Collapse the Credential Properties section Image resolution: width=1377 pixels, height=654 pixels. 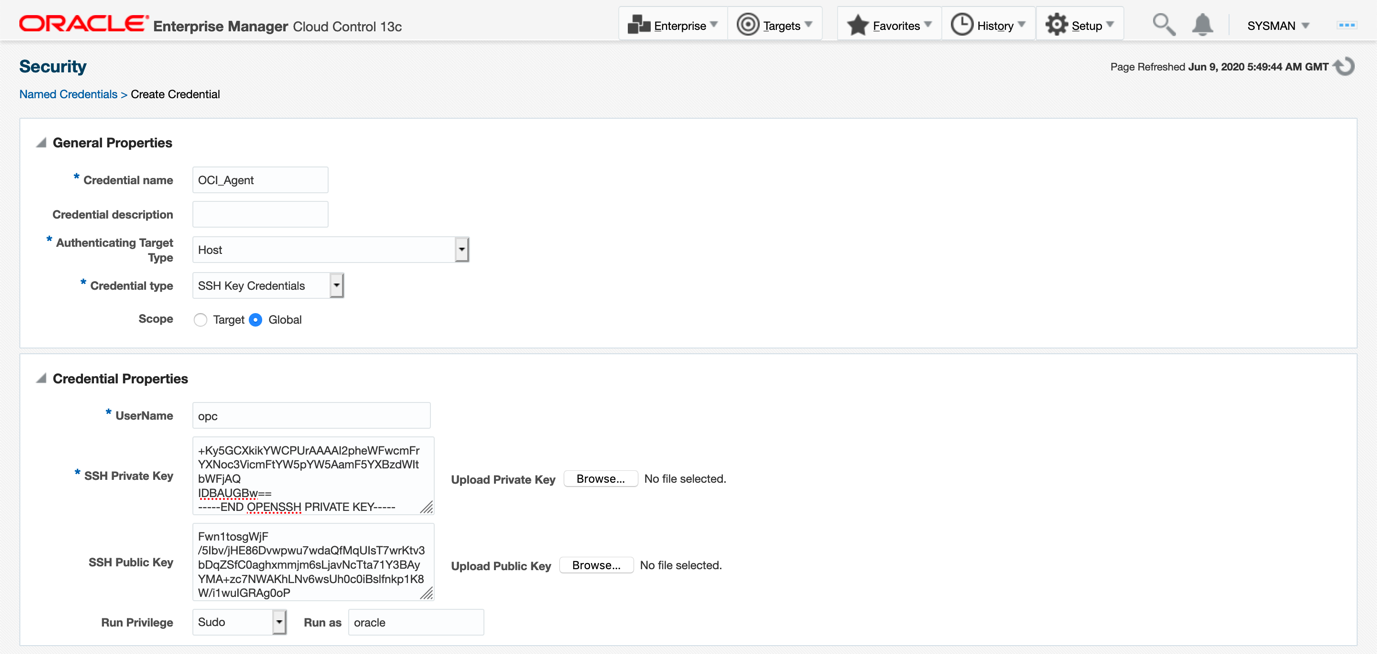[x=41, y=379]
